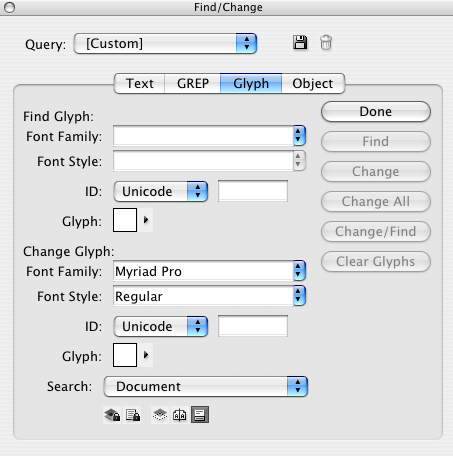Click the Change Glyph preview box
The width and height of the screenshot is (453, 456).
click(x=125, y=355)
